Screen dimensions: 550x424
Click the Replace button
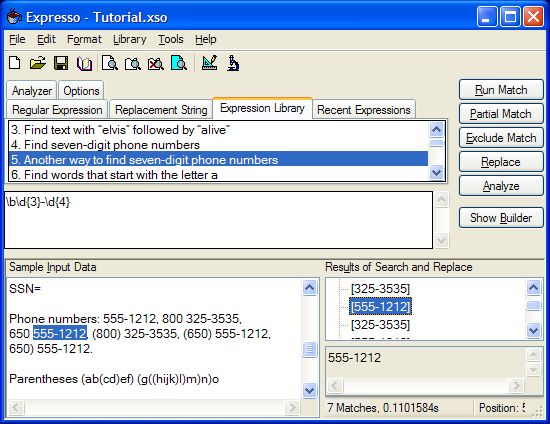tap(501, 162)
